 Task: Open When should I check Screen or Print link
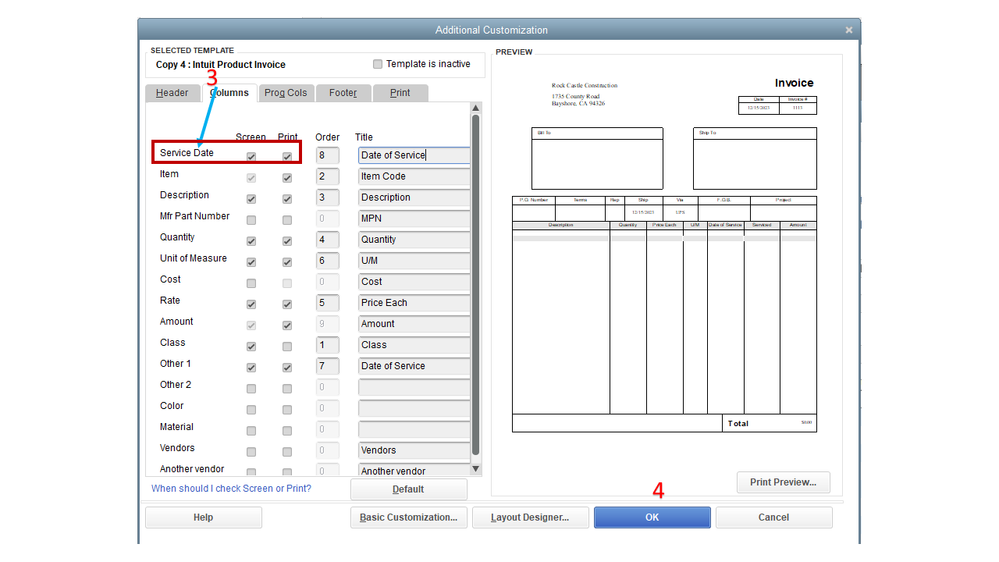pos(231,488)
